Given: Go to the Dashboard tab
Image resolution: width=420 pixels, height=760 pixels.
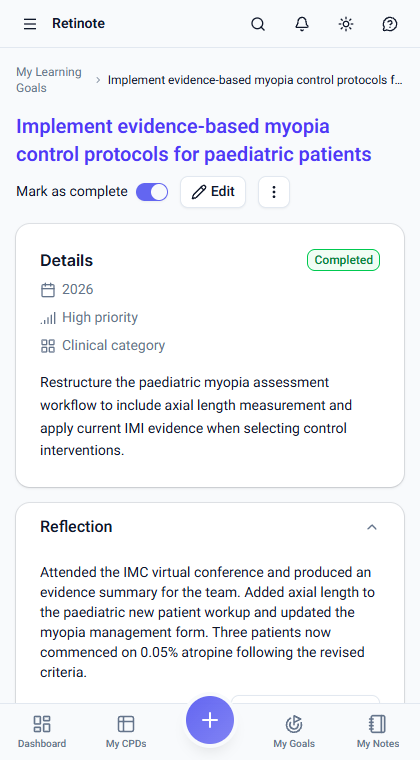Looking at the screenshot, I should pyautogui.click(x=42, y=731).
